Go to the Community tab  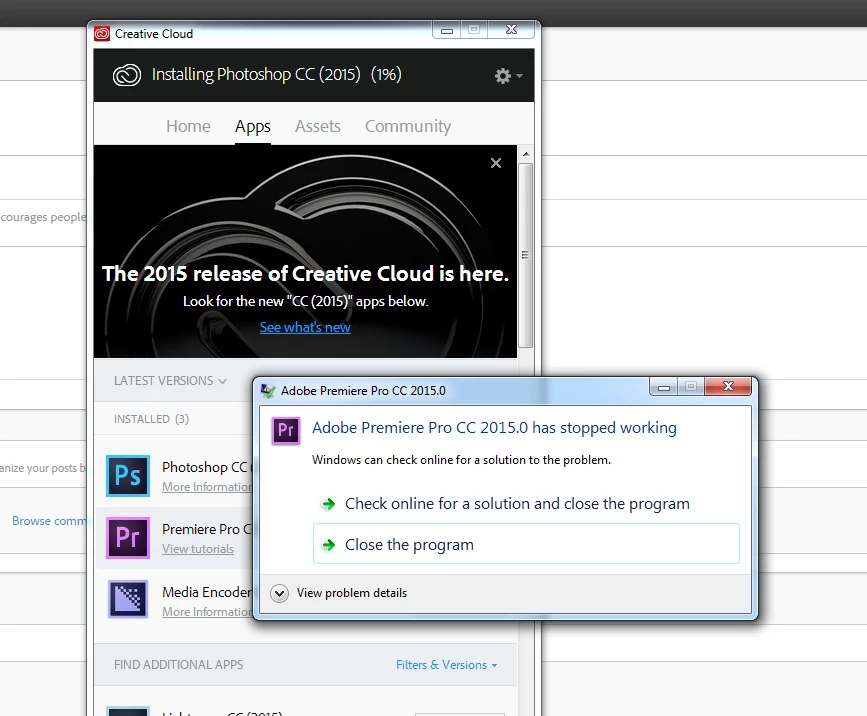[408, 126]
